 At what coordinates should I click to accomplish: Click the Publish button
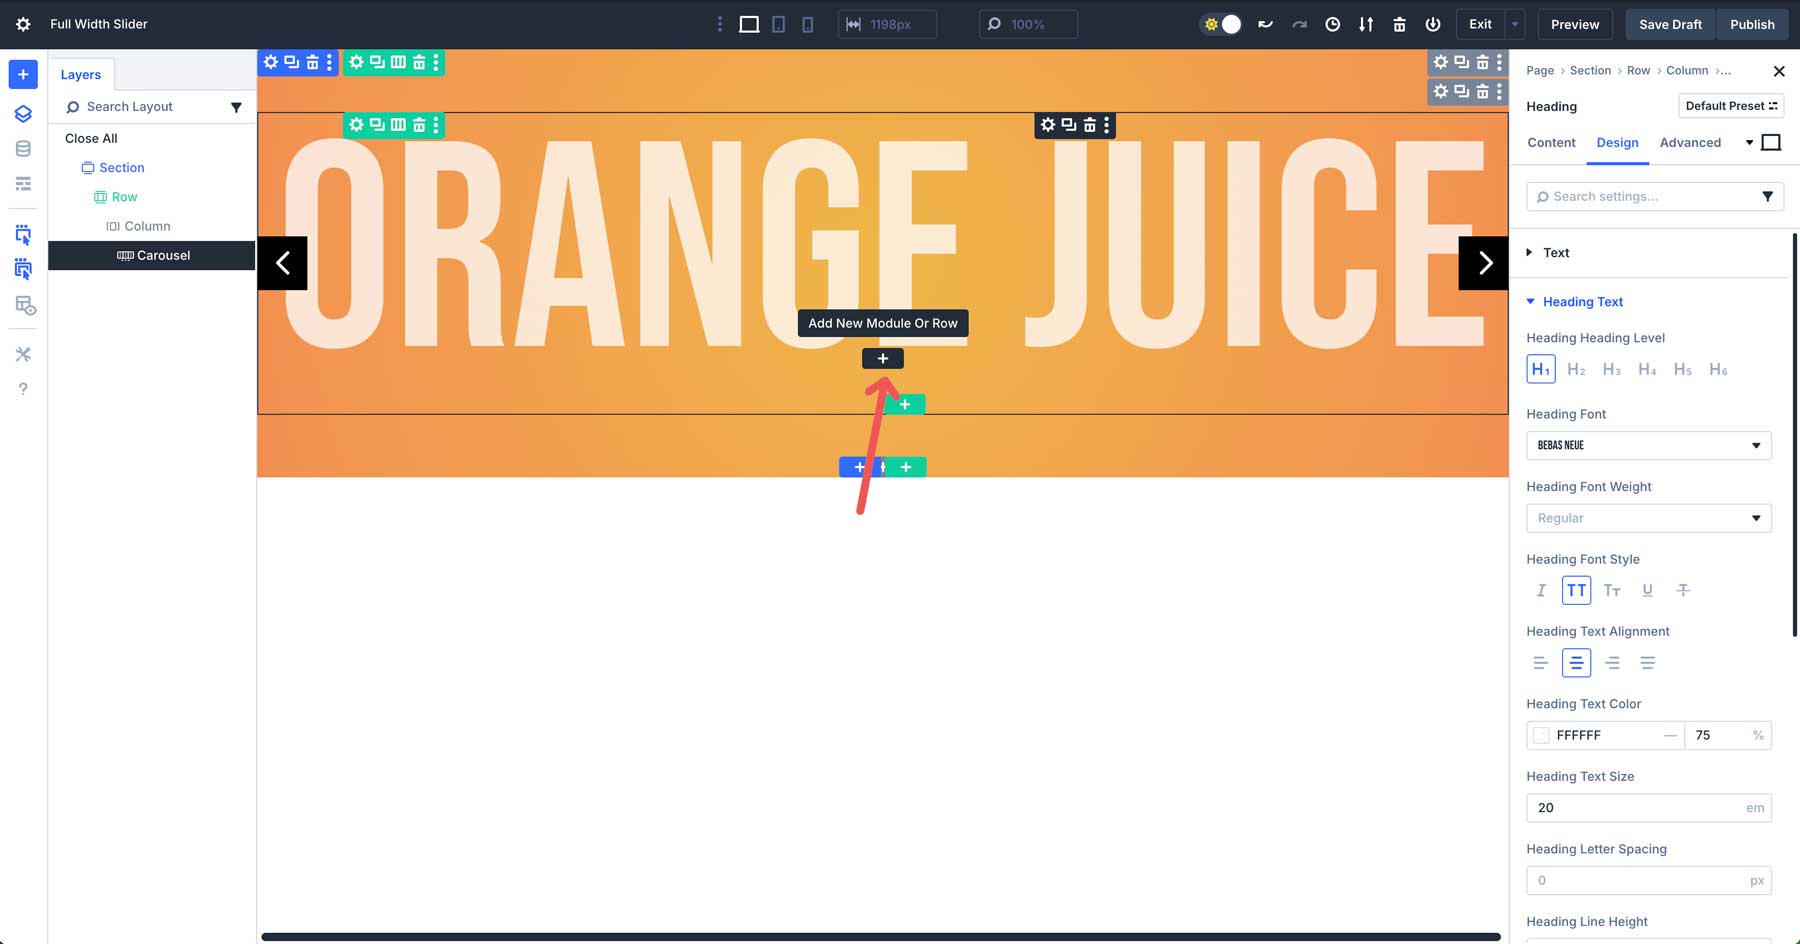1752,24
